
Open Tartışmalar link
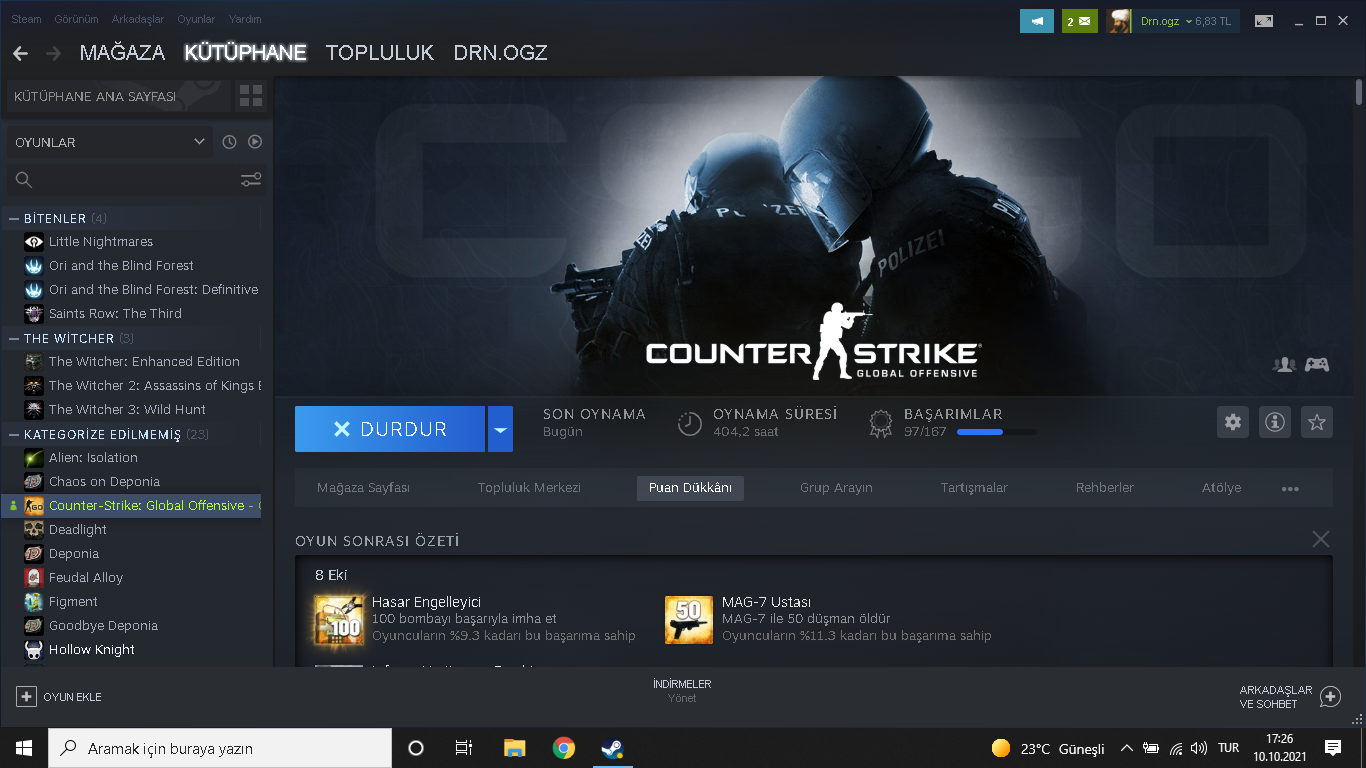click(974, 488)
